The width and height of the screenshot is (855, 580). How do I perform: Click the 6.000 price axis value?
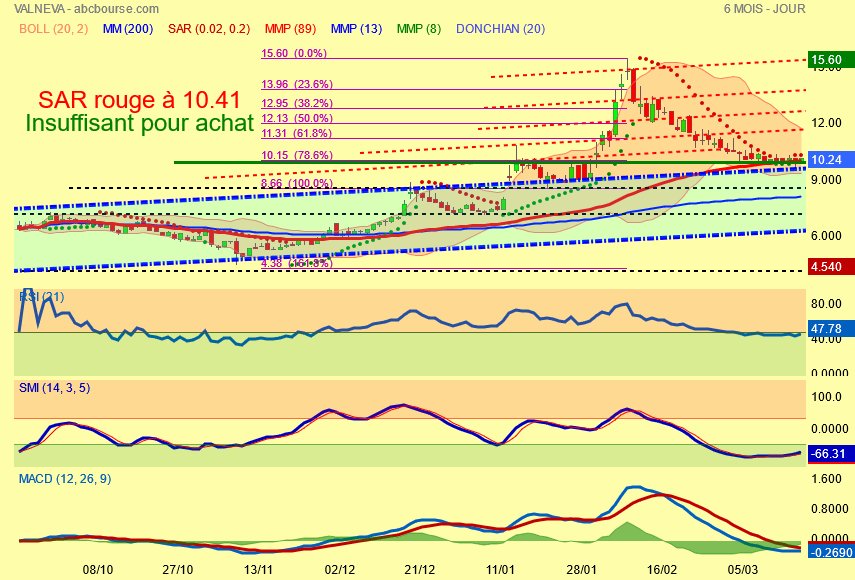coord(827,235)
